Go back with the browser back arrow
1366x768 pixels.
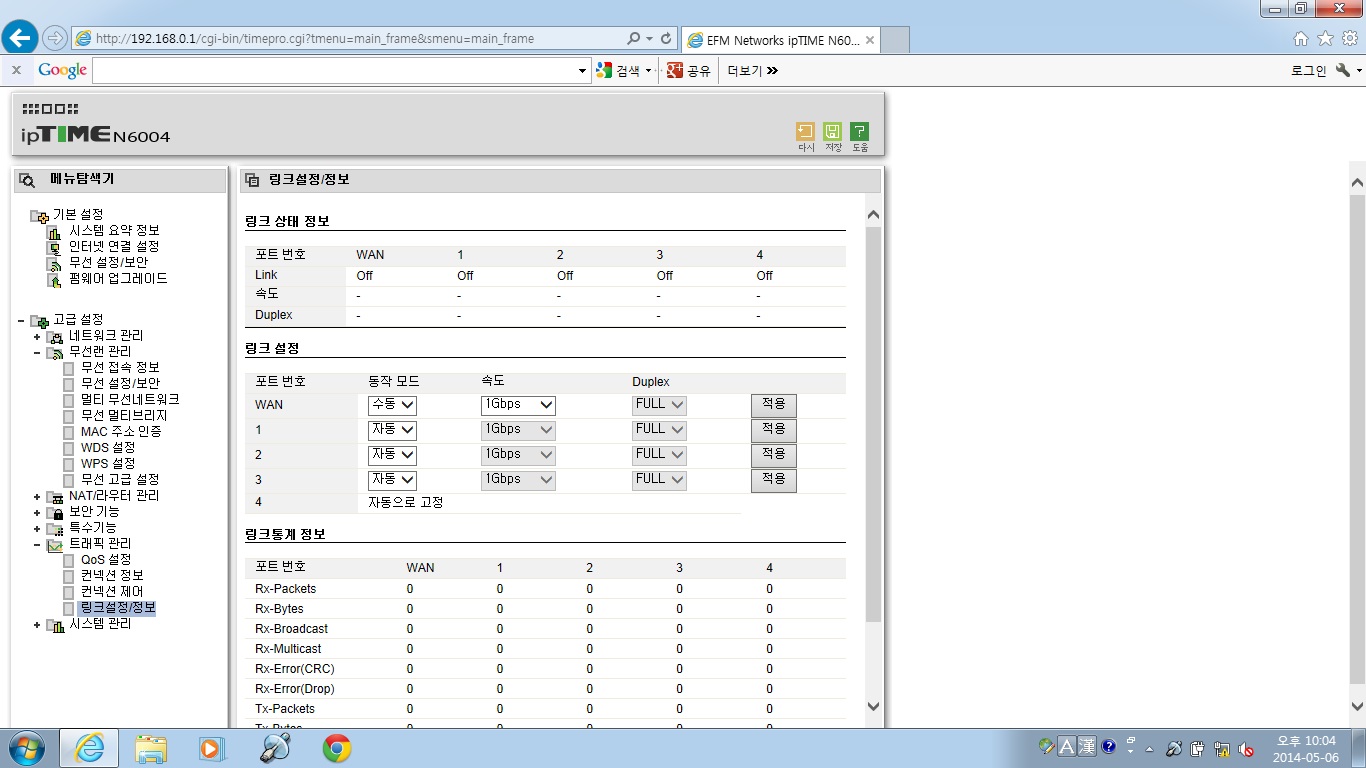(x=20, y=38)
